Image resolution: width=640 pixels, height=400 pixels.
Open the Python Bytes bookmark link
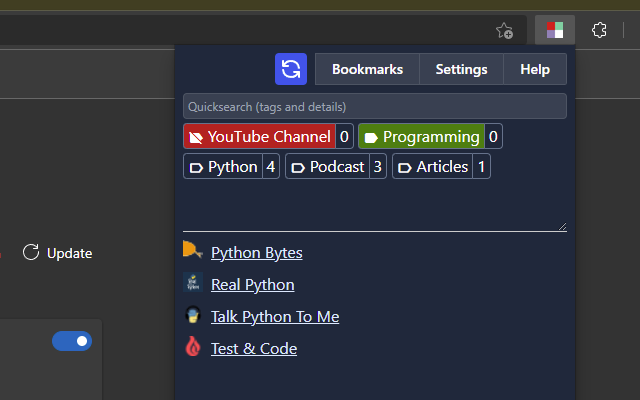[x=257, y=253]
